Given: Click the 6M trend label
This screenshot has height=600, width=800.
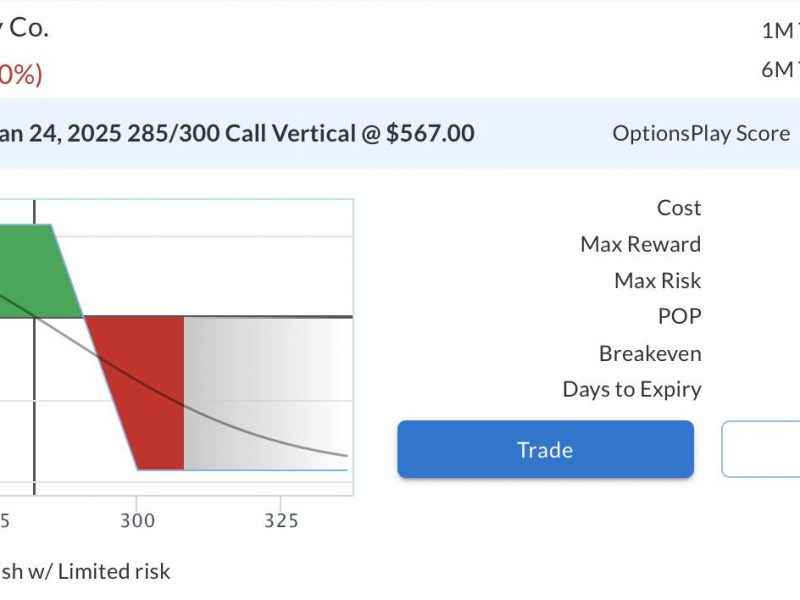Looking at the screenshot, I should [x=780, y=69].
